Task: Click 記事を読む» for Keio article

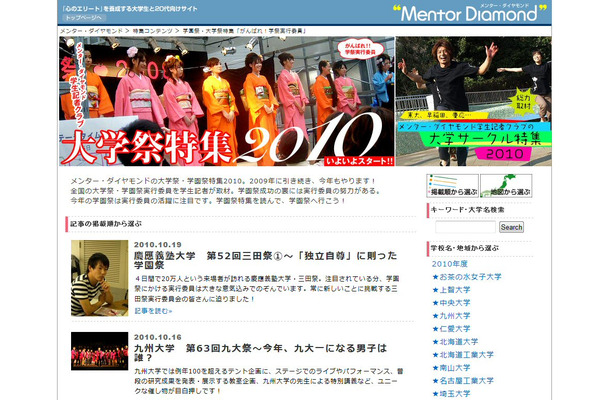Action: coord(153,311)
